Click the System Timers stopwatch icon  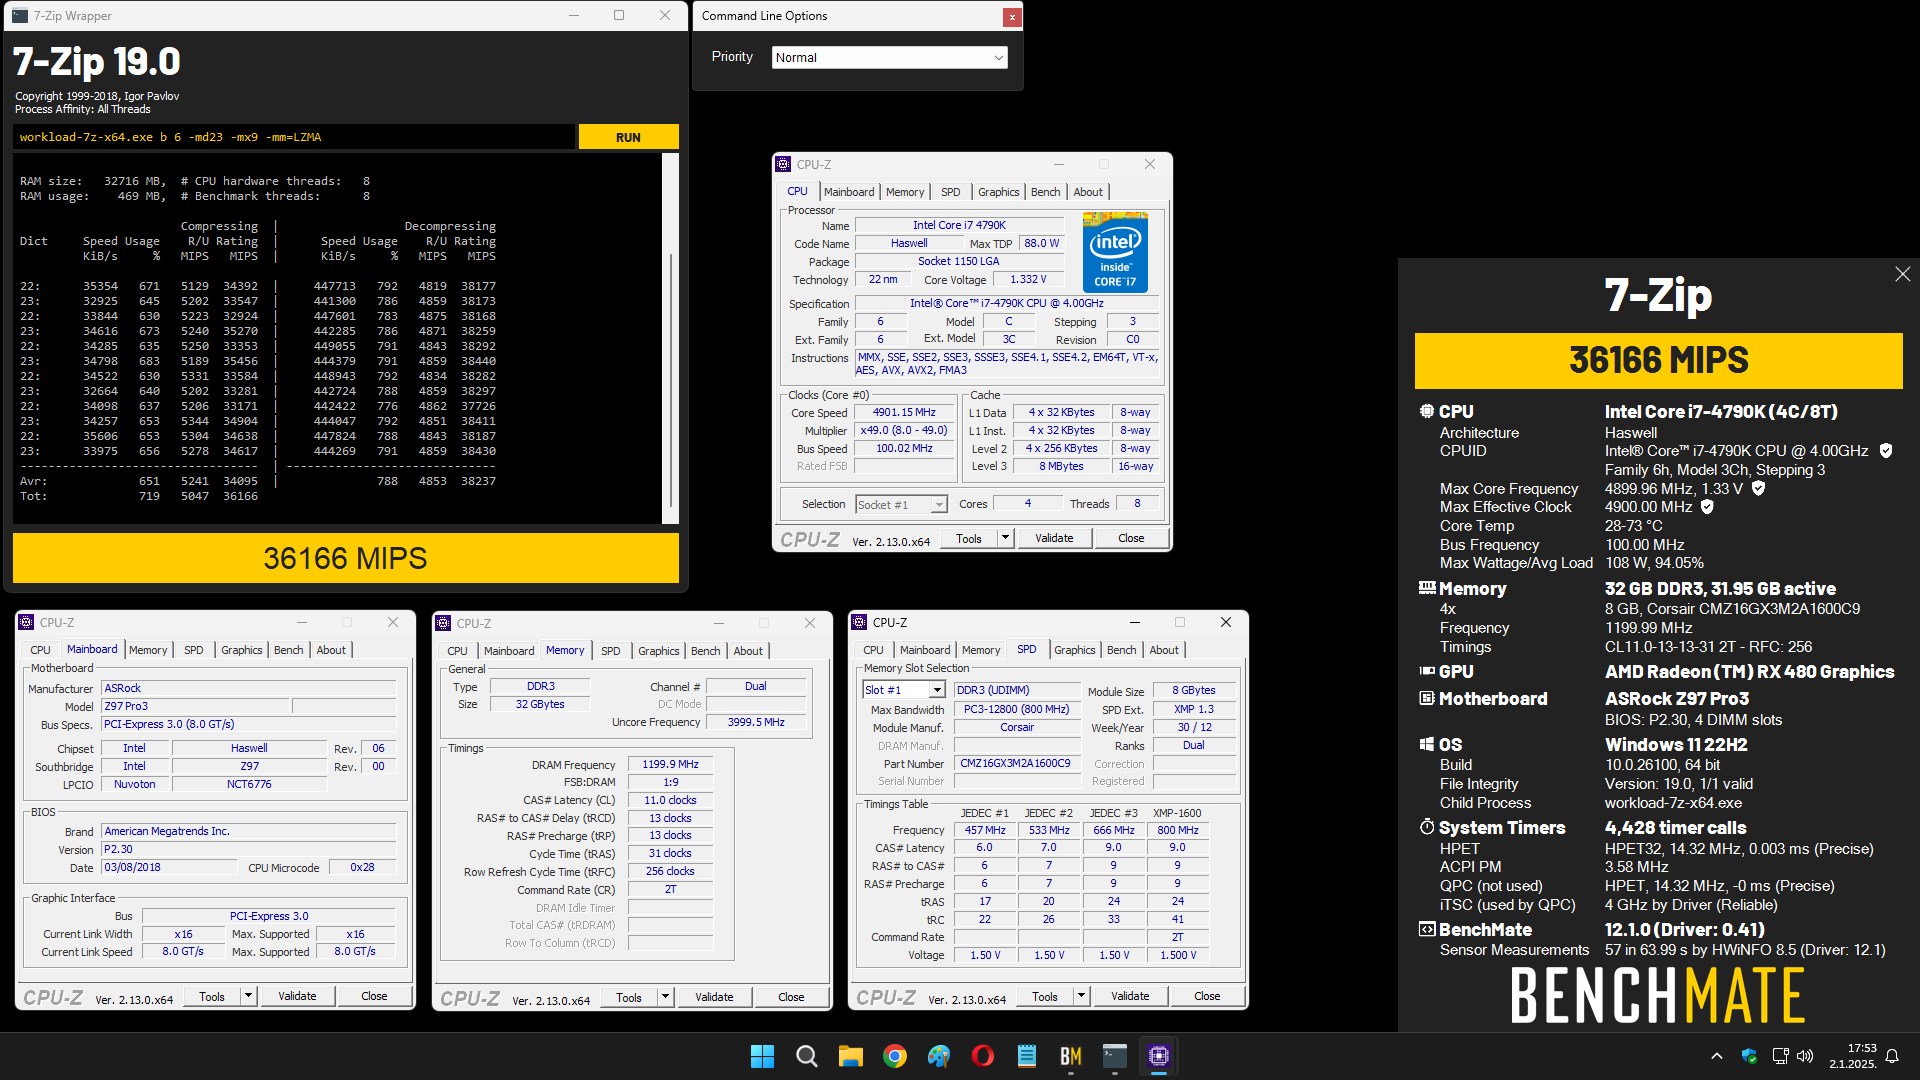pos(1427,827)
